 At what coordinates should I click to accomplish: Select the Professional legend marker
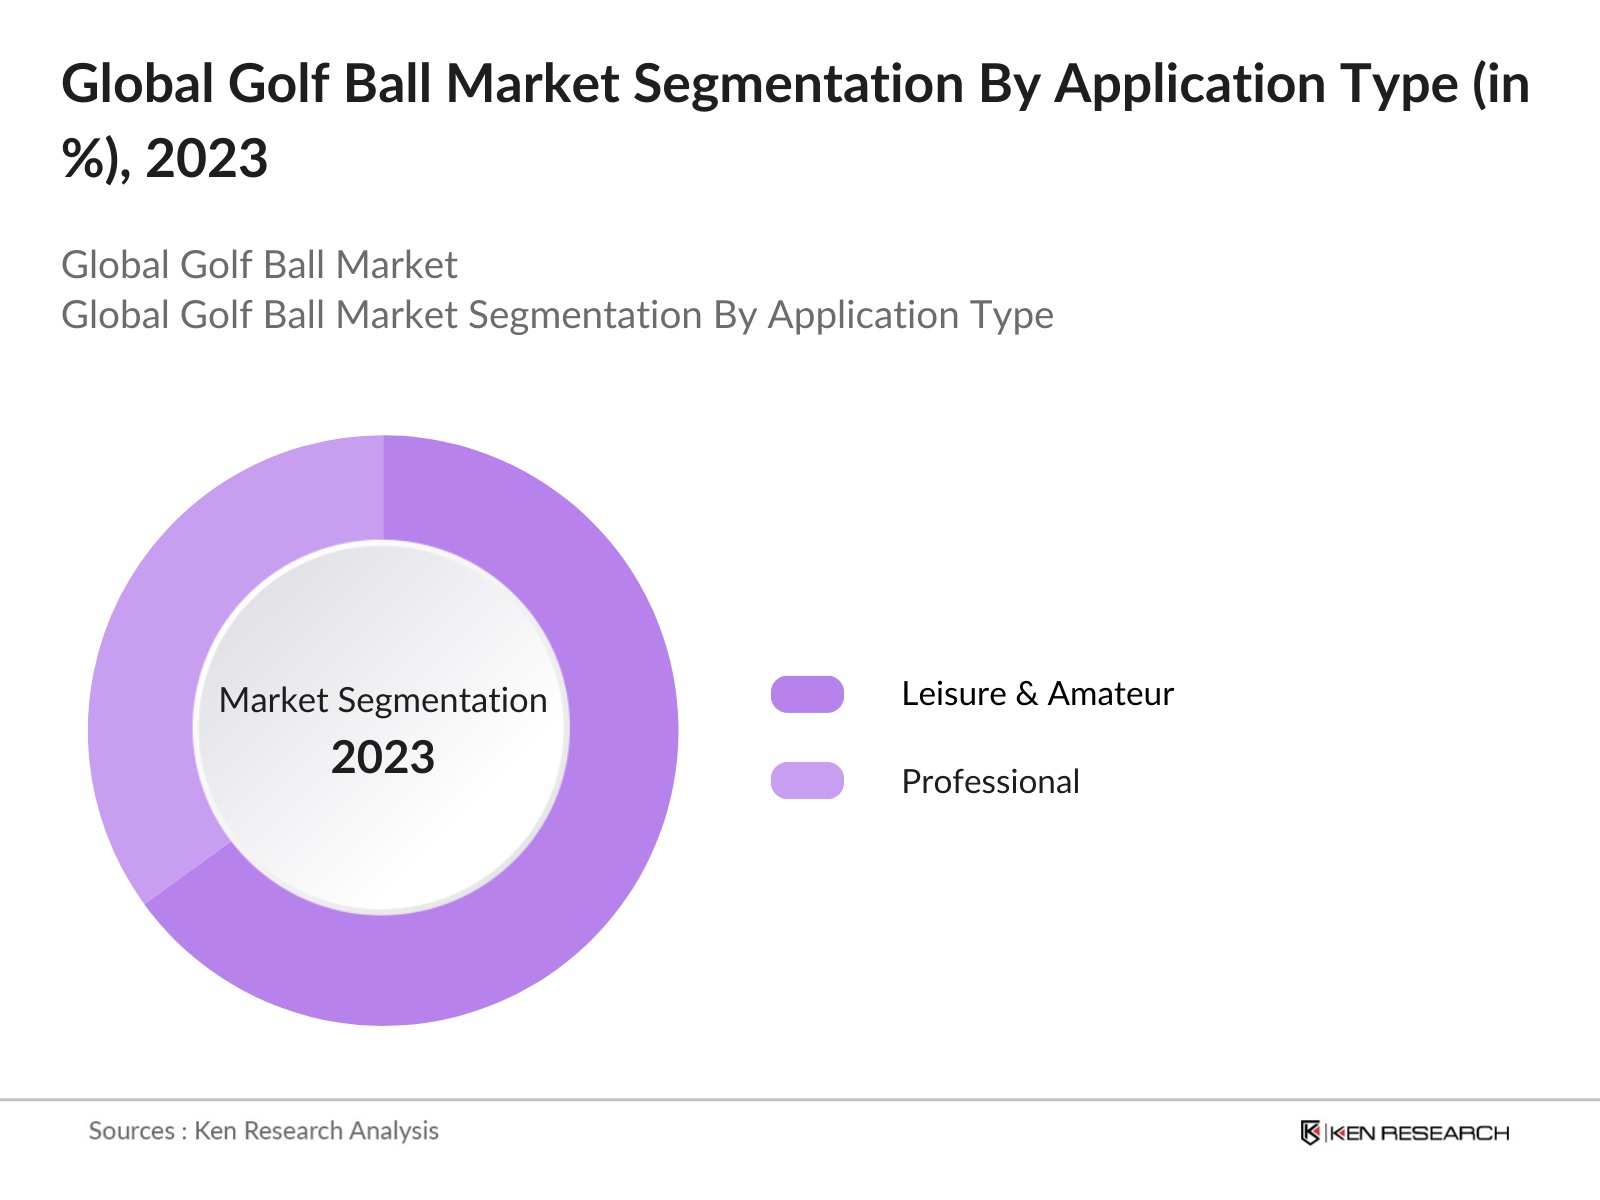pyautogui.click(x=808, y=781)
